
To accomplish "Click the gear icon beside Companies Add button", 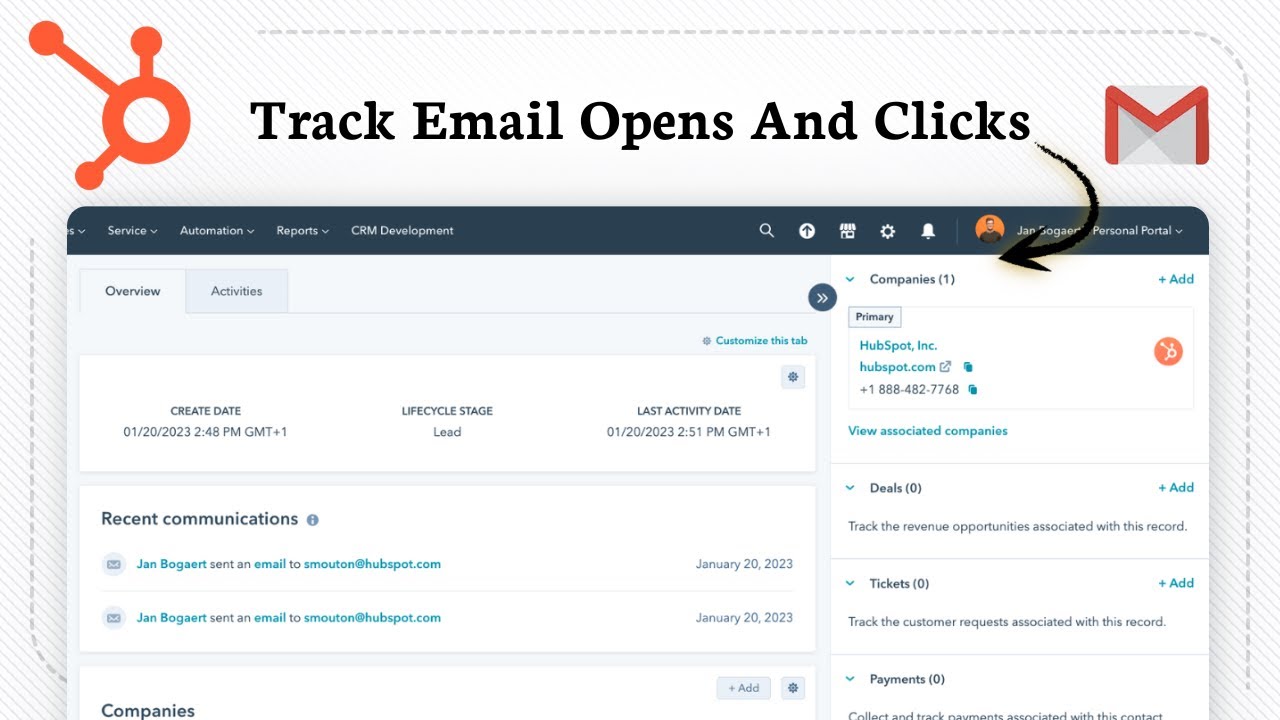I will coord(793,688).
